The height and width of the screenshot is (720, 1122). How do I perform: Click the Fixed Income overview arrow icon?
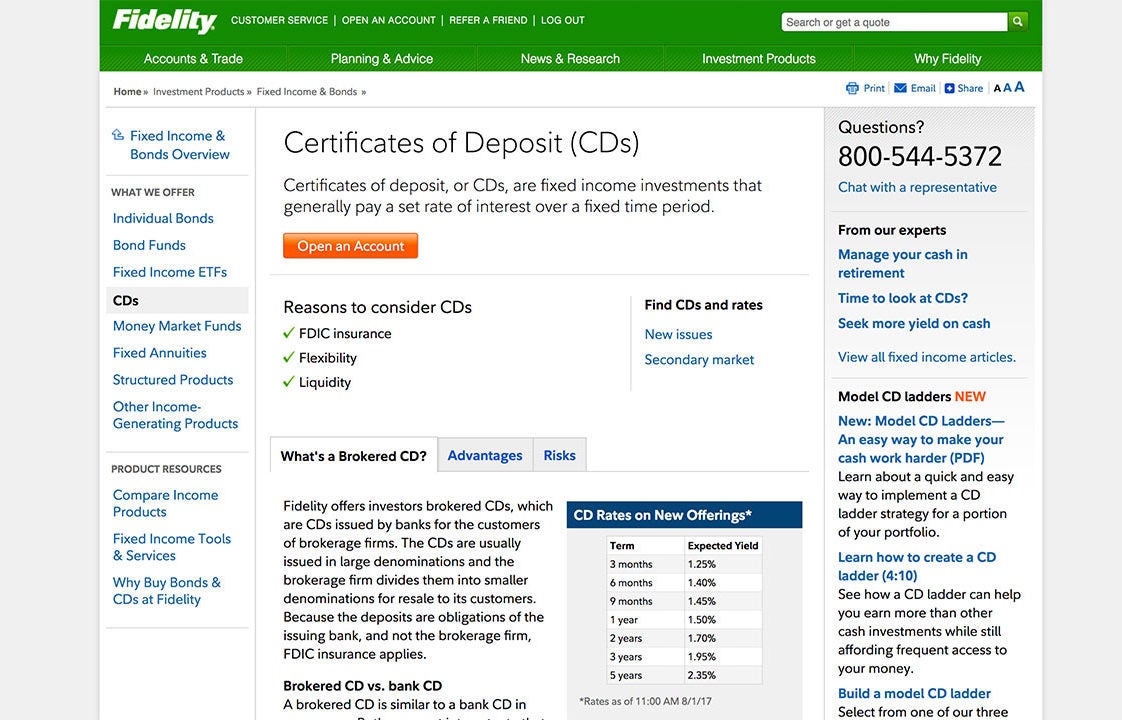click(118, 135)
